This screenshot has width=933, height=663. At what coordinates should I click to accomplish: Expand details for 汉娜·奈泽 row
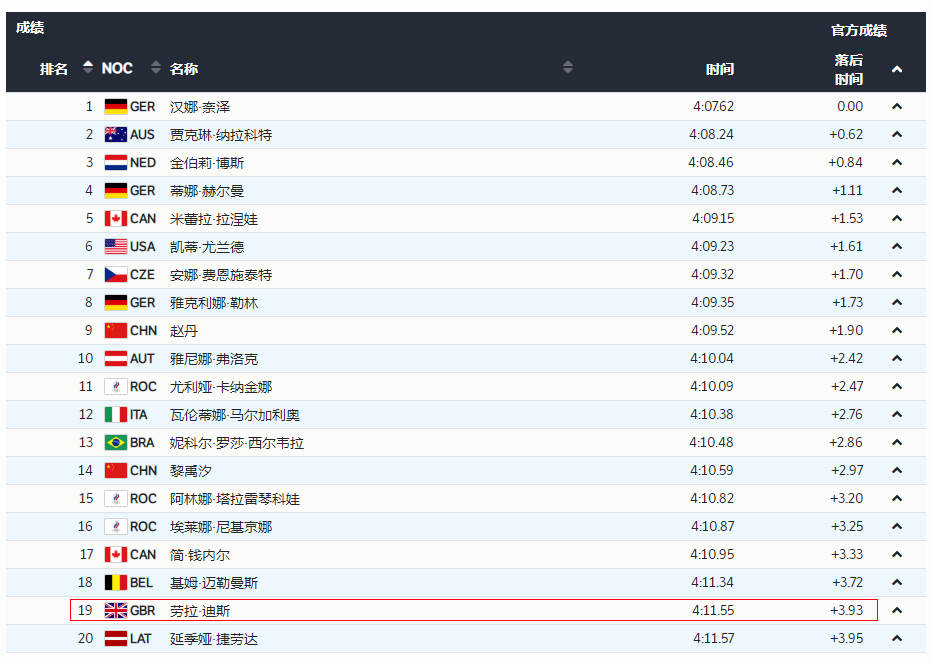[897, 107]
